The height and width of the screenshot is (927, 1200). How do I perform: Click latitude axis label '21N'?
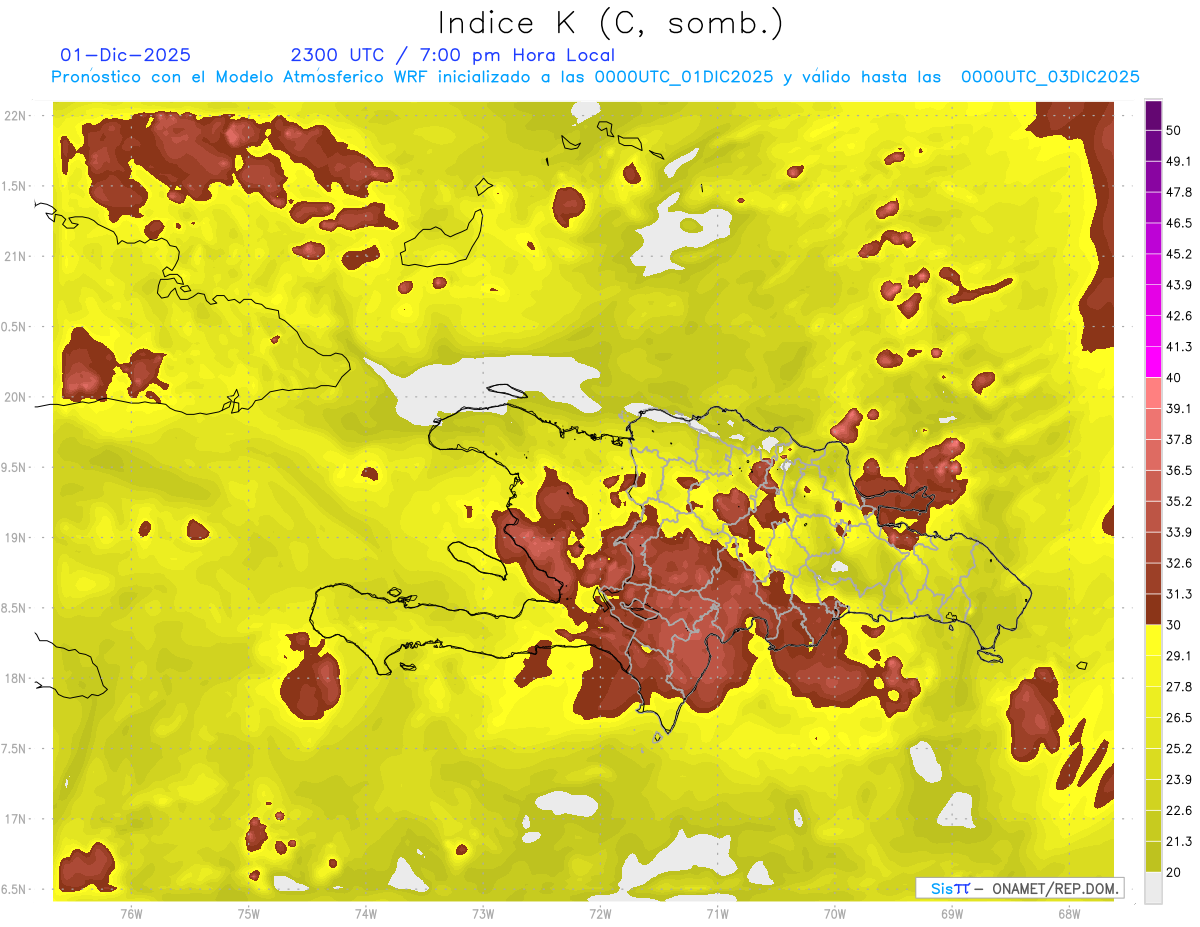pos(17,256)
